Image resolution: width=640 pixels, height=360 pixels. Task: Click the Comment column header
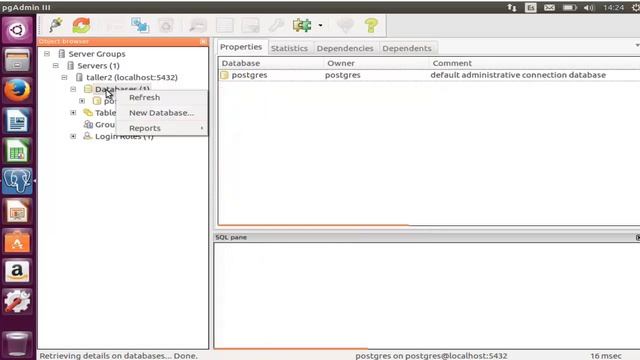[534, 63]
